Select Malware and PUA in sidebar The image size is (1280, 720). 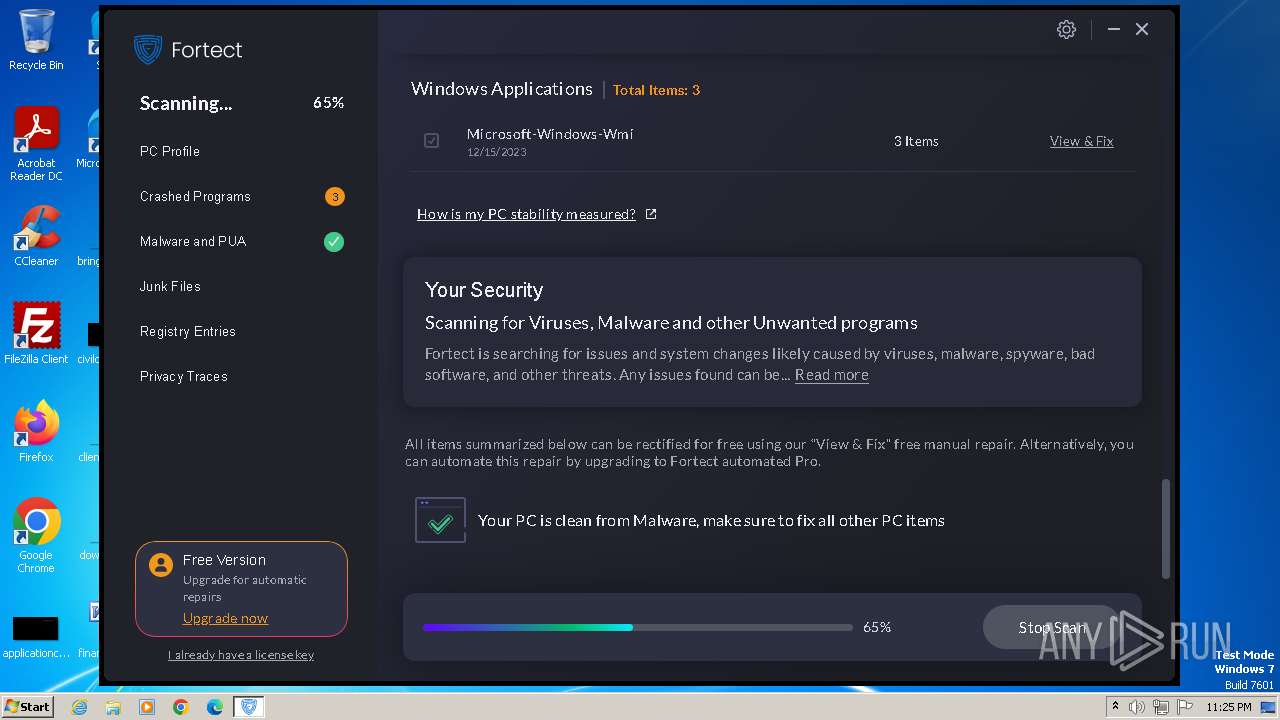193,242
